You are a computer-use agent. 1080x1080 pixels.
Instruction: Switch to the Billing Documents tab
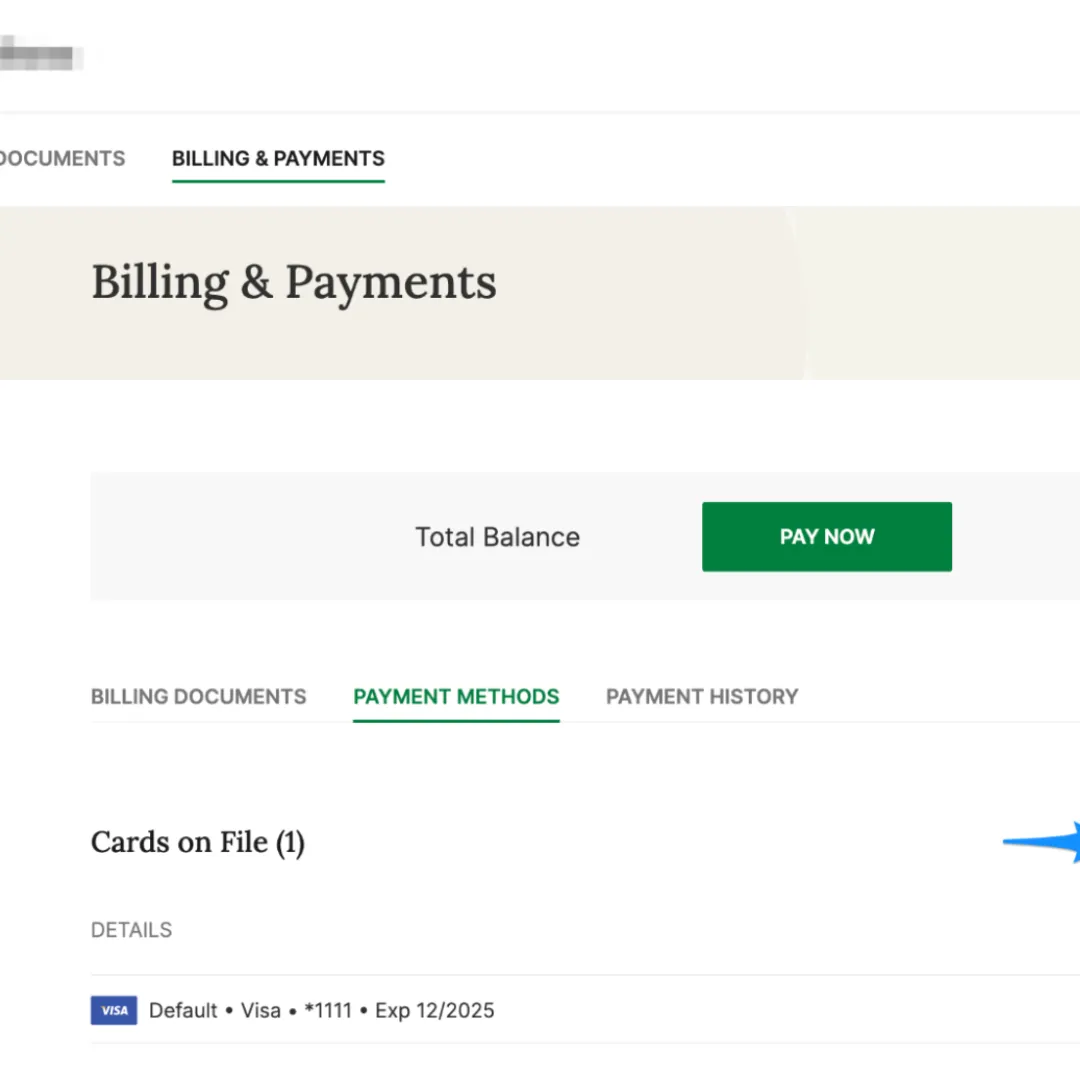point(198,696)
